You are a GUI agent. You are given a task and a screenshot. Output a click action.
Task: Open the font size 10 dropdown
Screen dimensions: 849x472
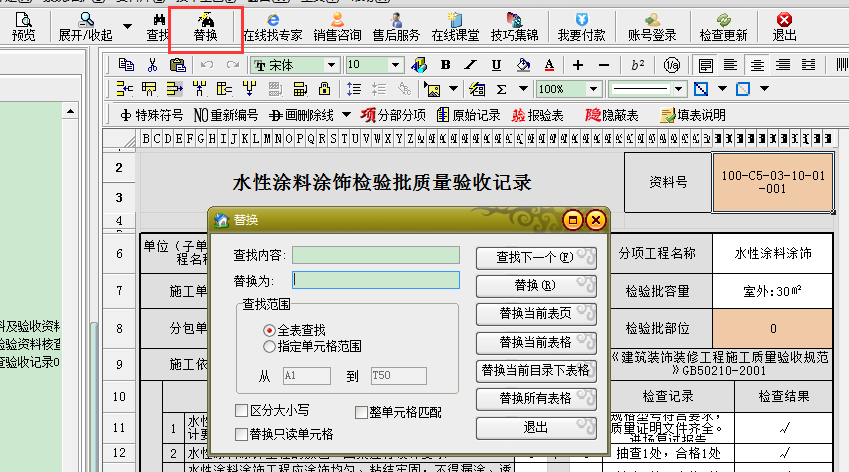(x=395, y=65)
